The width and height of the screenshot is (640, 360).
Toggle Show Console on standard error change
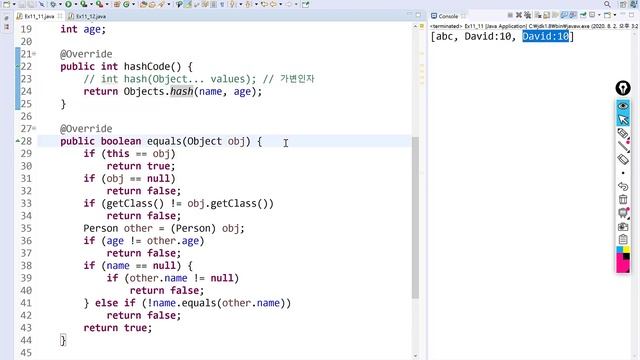click(573, 15)
